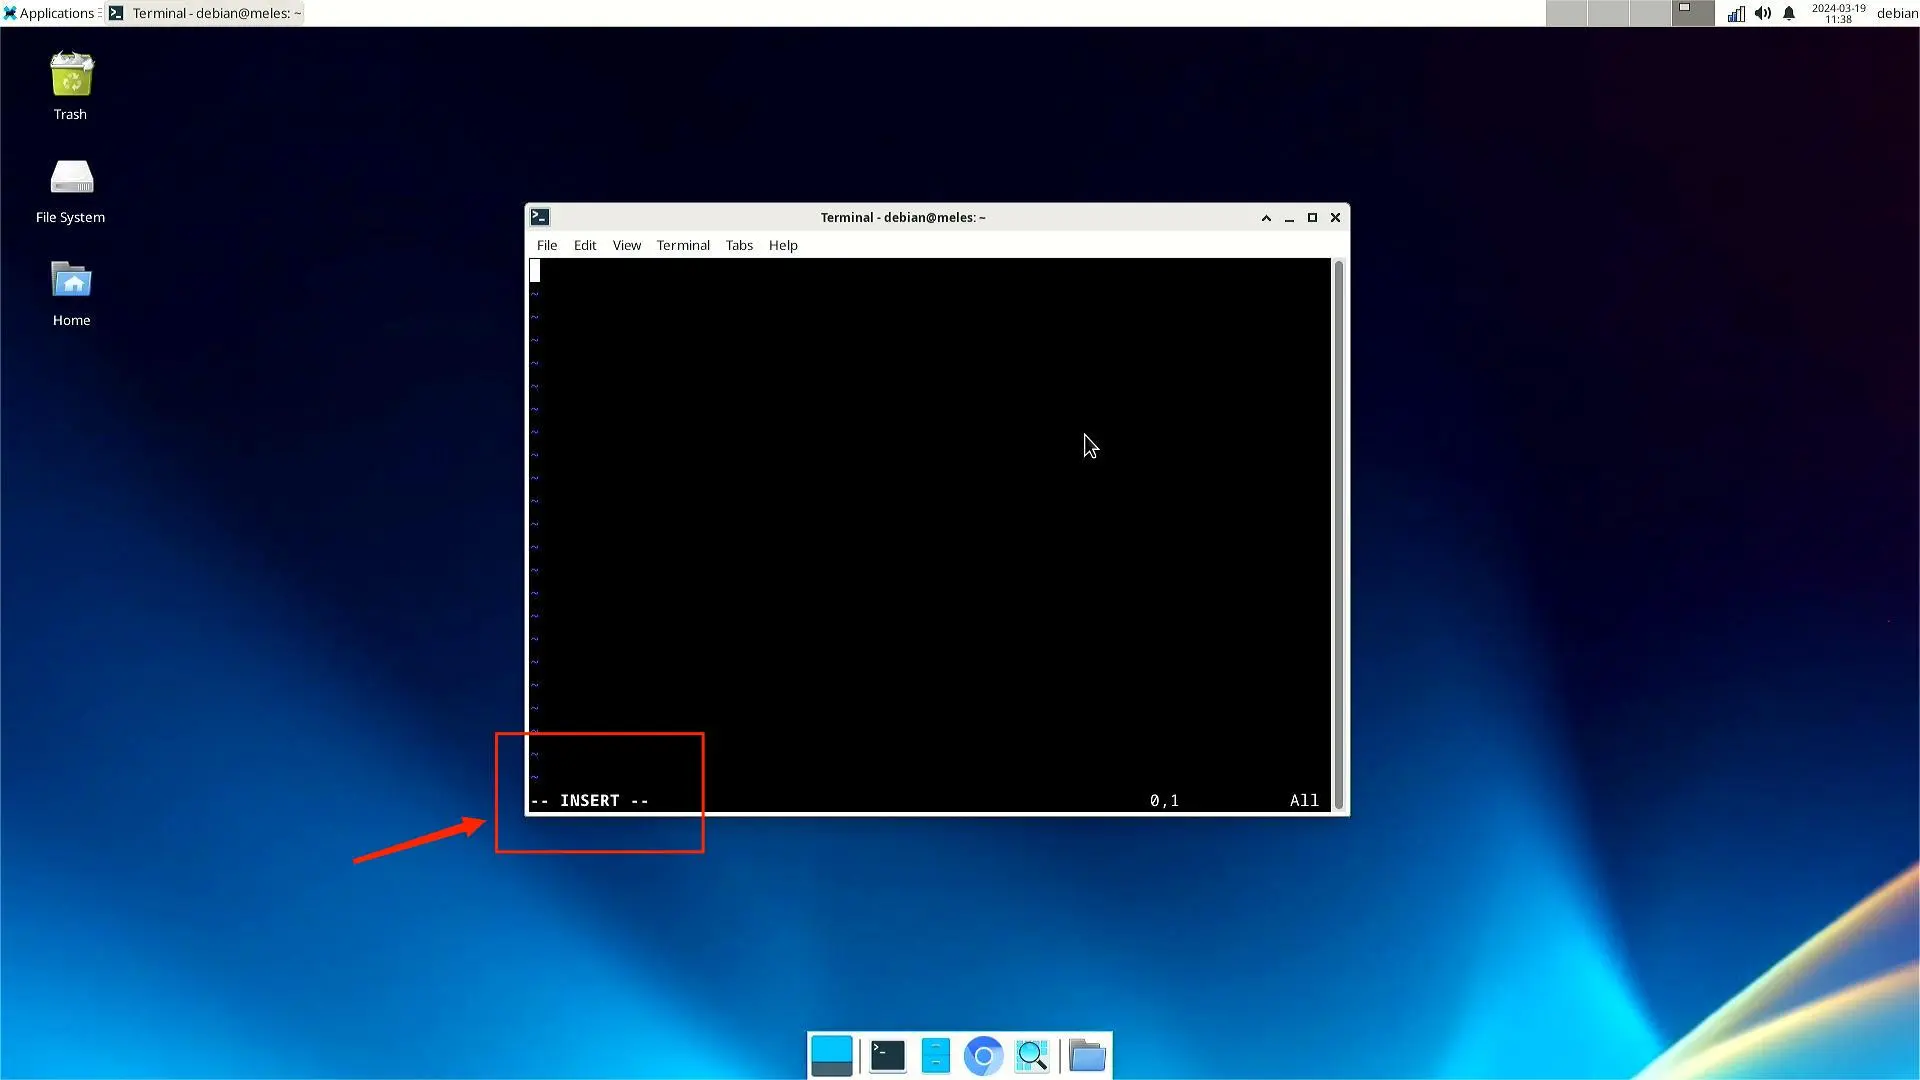1920x1080 pixels.
Task: Open the Home folder desktop icon
Action: [71, 293]
